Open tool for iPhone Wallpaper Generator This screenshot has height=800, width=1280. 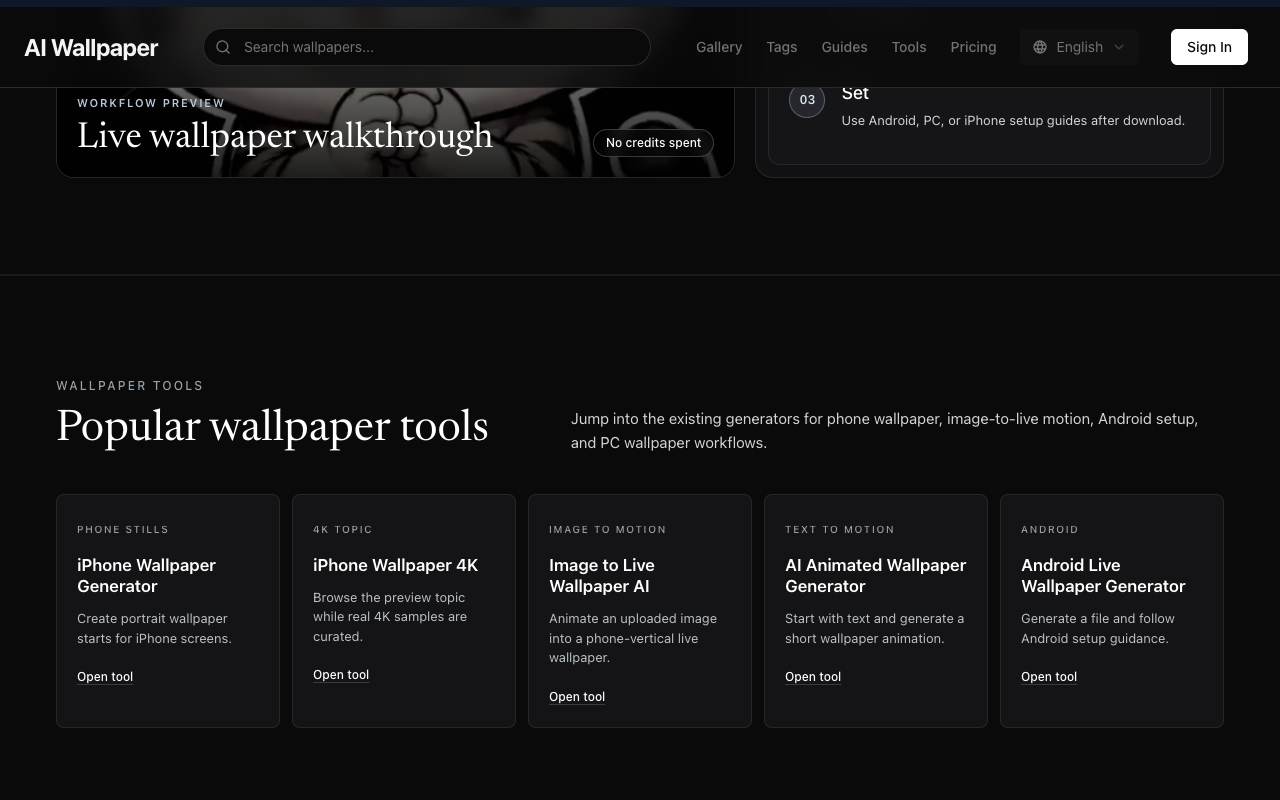[105, 677]
